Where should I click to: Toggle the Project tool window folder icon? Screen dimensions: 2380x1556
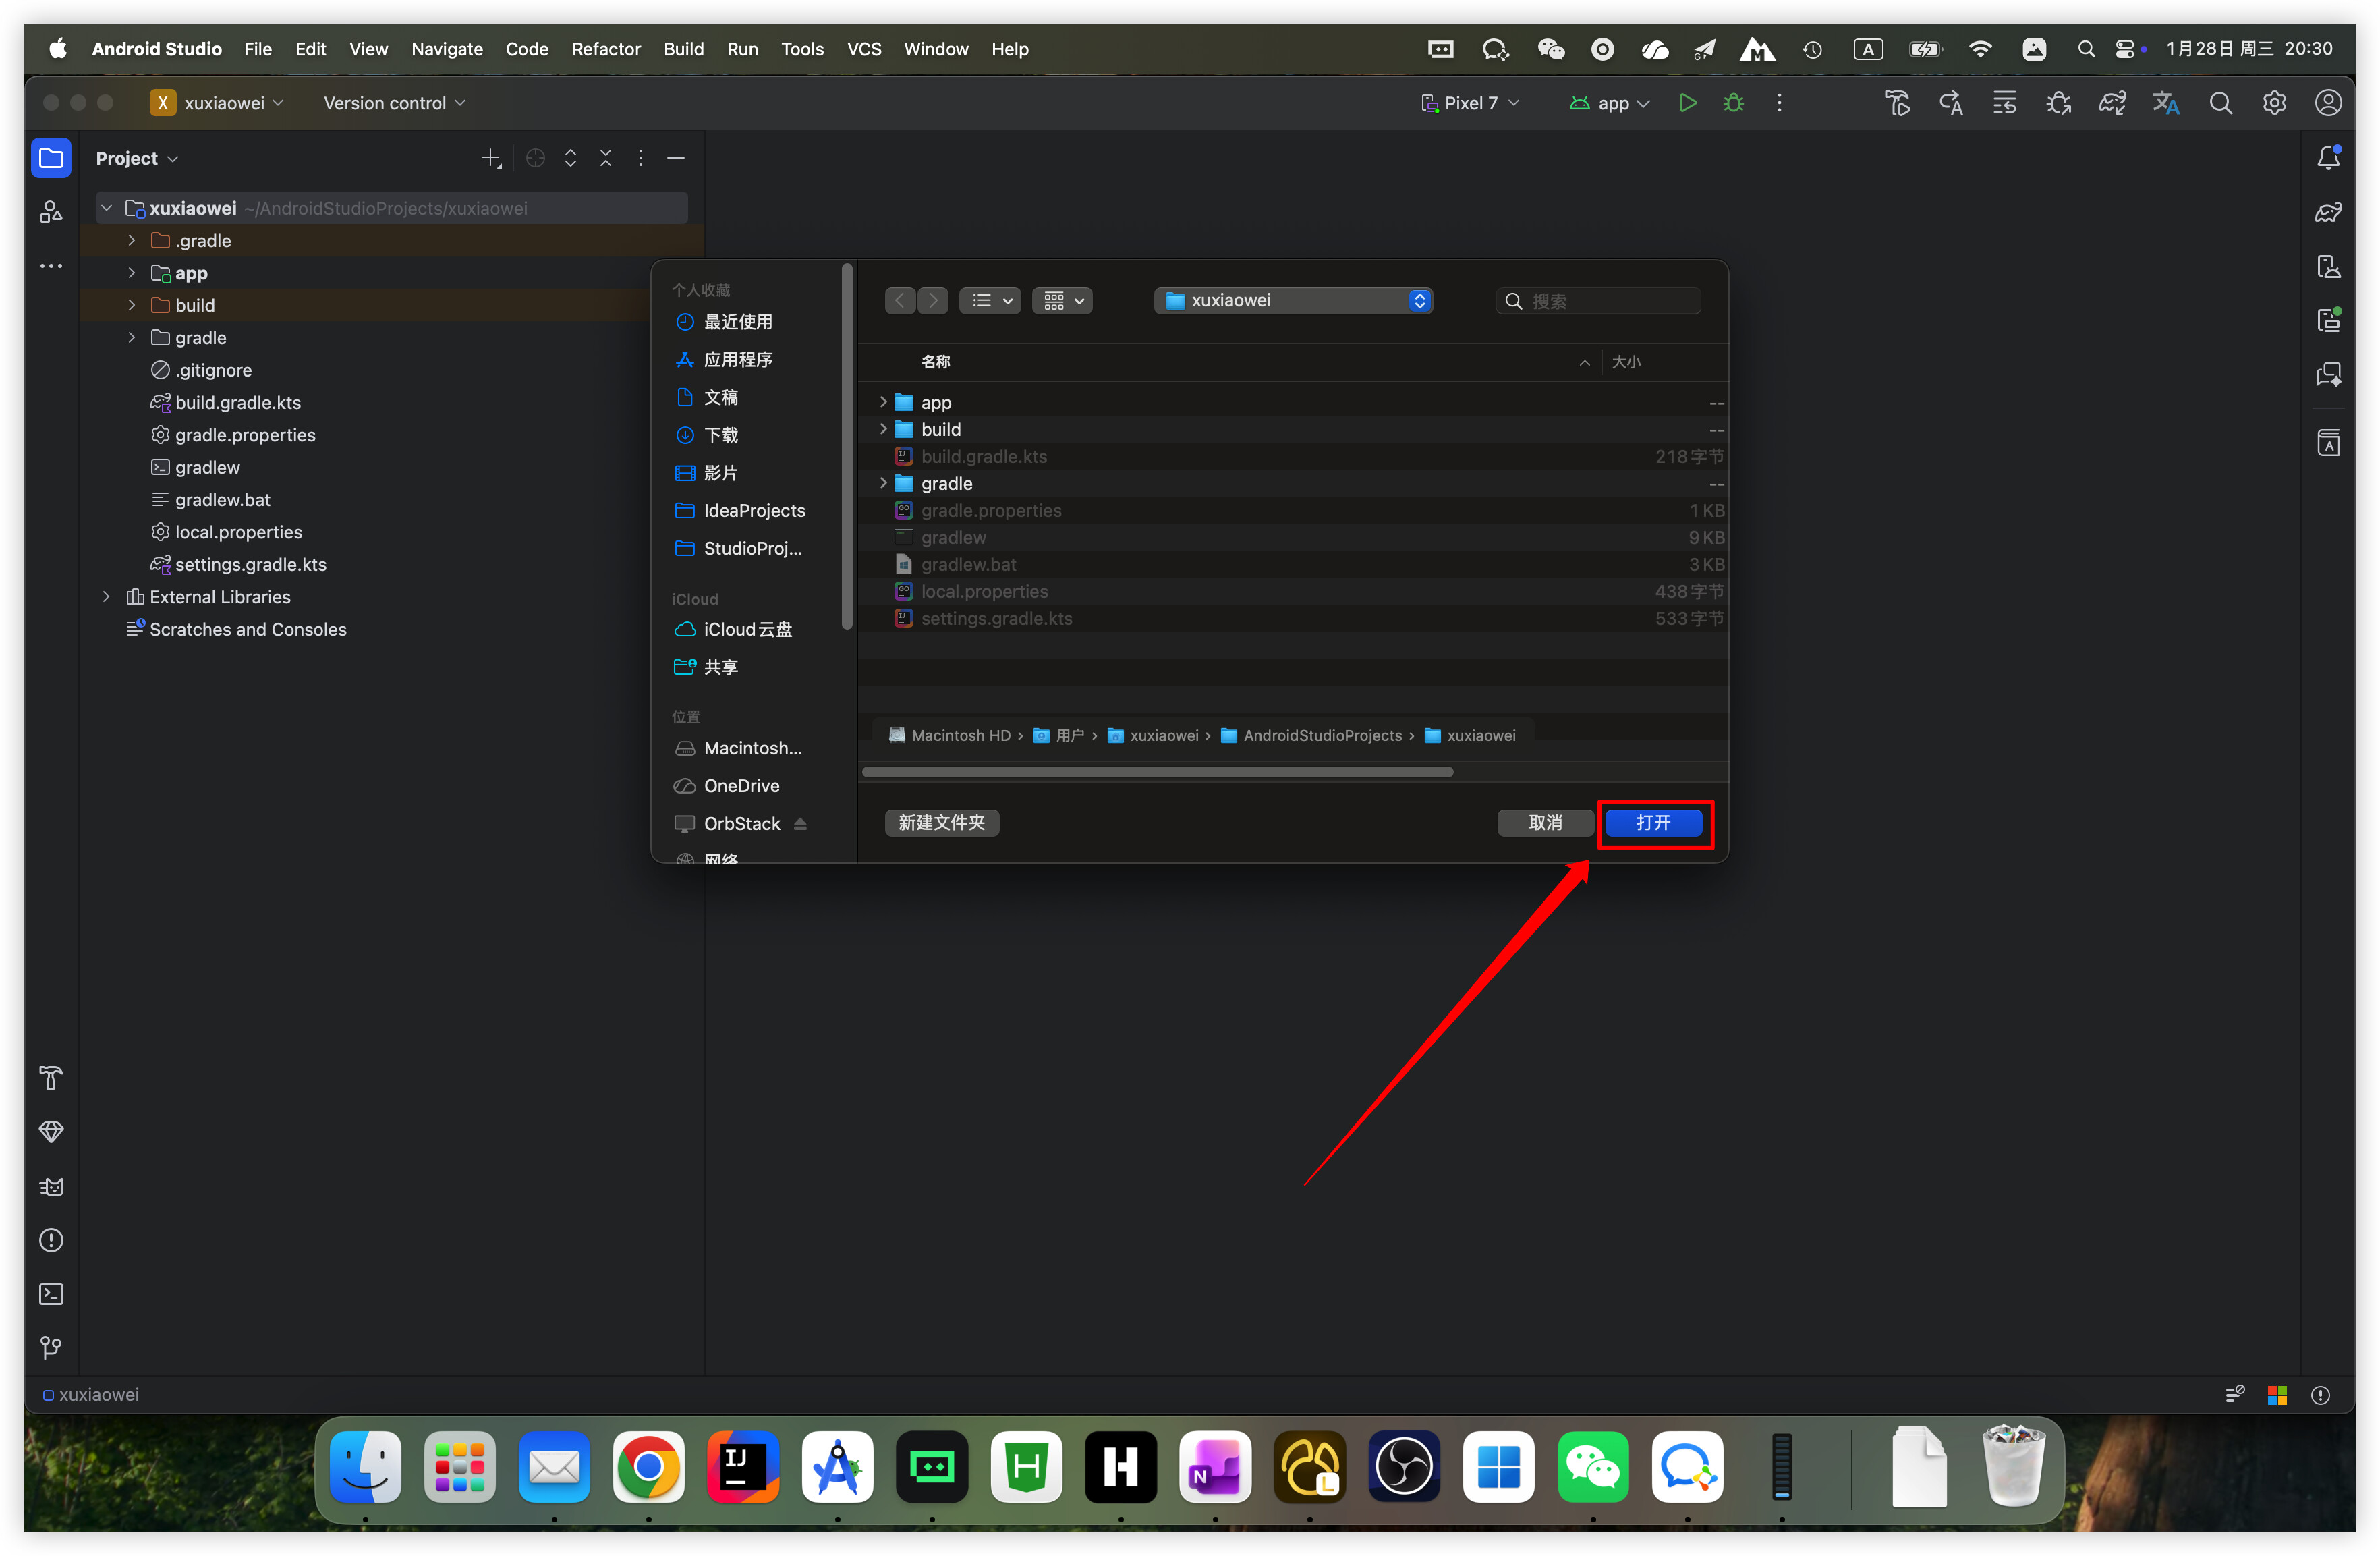click(51, 158)
